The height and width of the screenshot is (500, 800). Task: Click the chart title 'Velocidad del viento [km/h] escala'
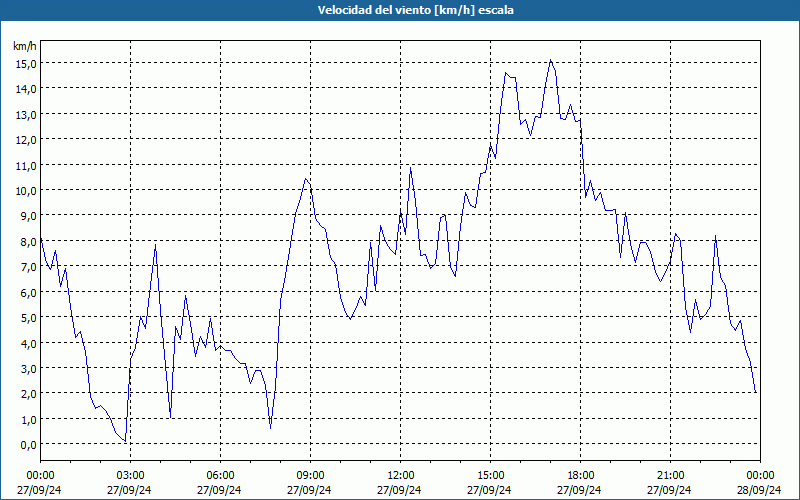[x=415, y=10]
